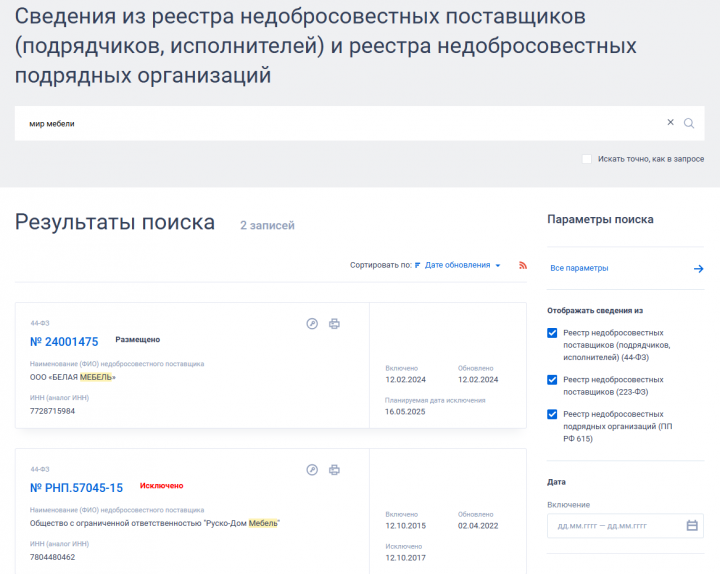Click the arrow next to Все параметры
Viewport: 720px width, 574px height.
[698, 268]
